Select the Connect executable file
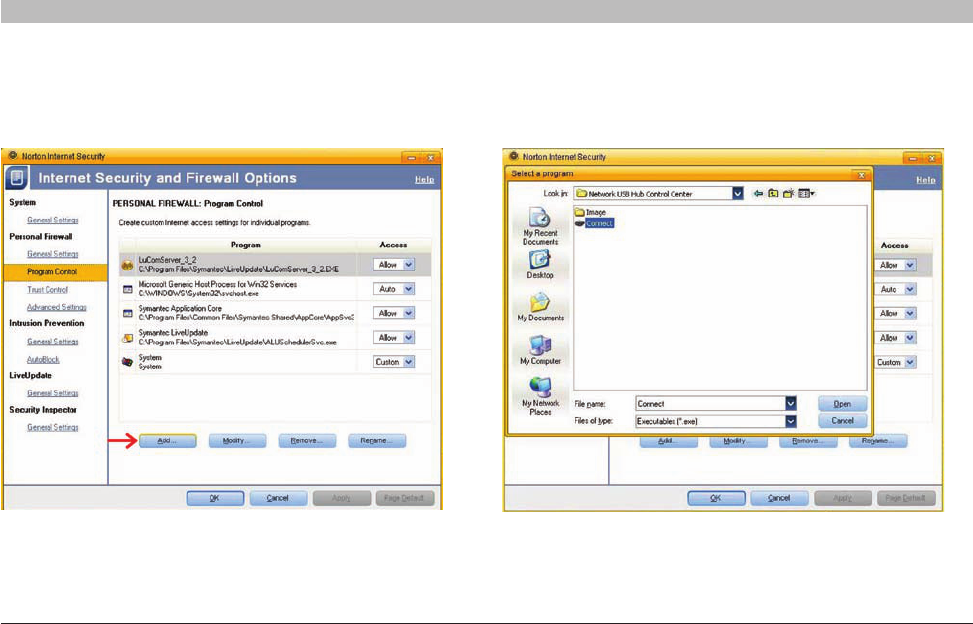Image resolution: width=973 pixels, height=624 pixels. pos(594,223)
